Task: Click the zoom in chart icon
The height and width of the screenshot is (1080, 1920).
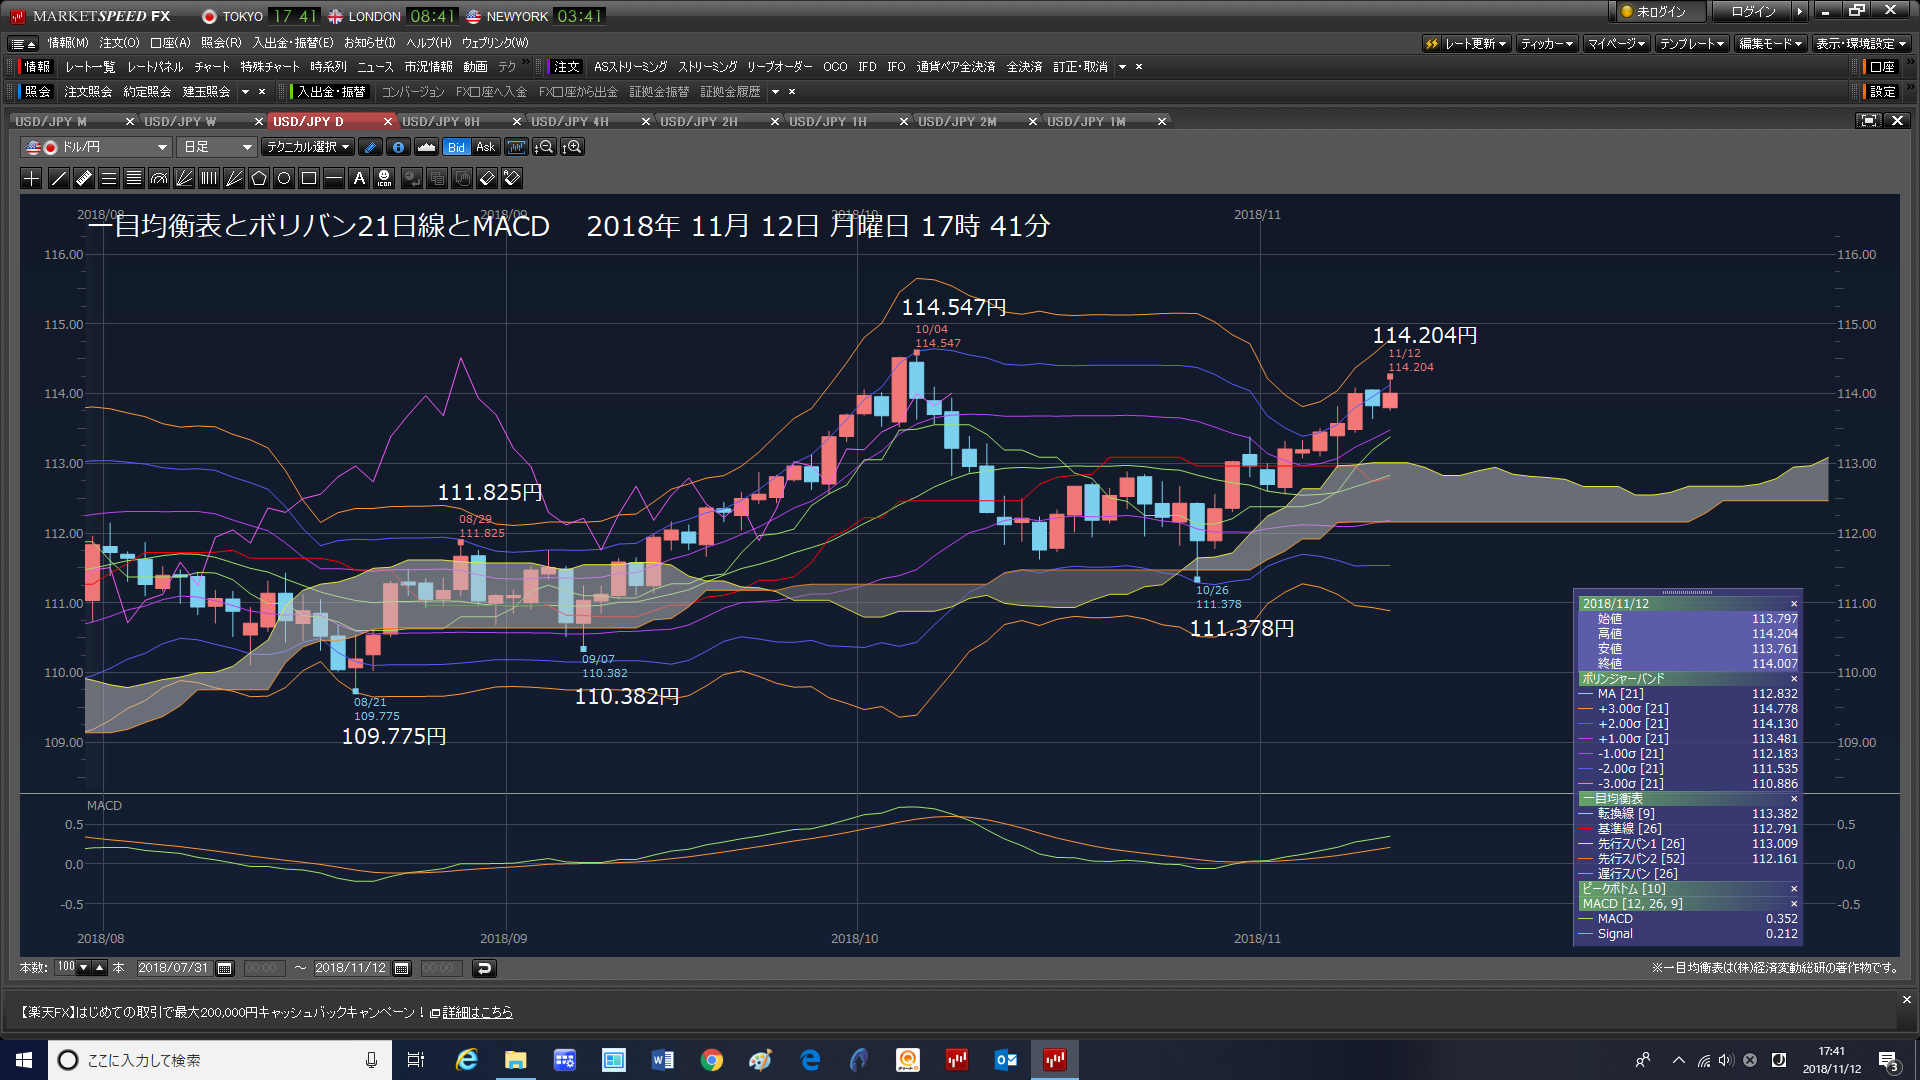Action: pos(572,147)
